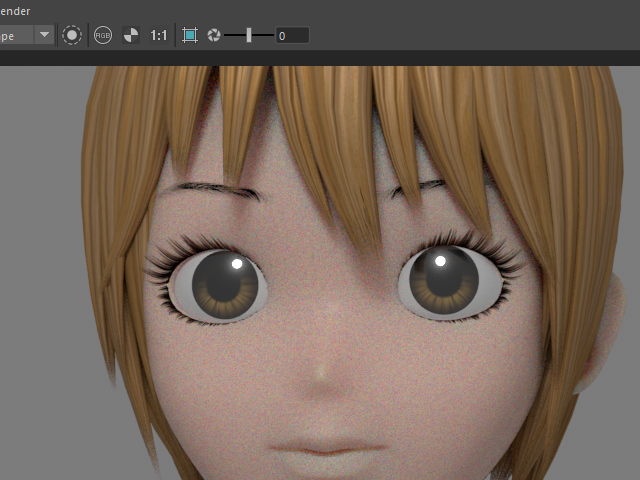The height and width of the screenshot is (480, 640).
Task: Toggle the RGB channels display icon
Action: [x=103, y=35]
